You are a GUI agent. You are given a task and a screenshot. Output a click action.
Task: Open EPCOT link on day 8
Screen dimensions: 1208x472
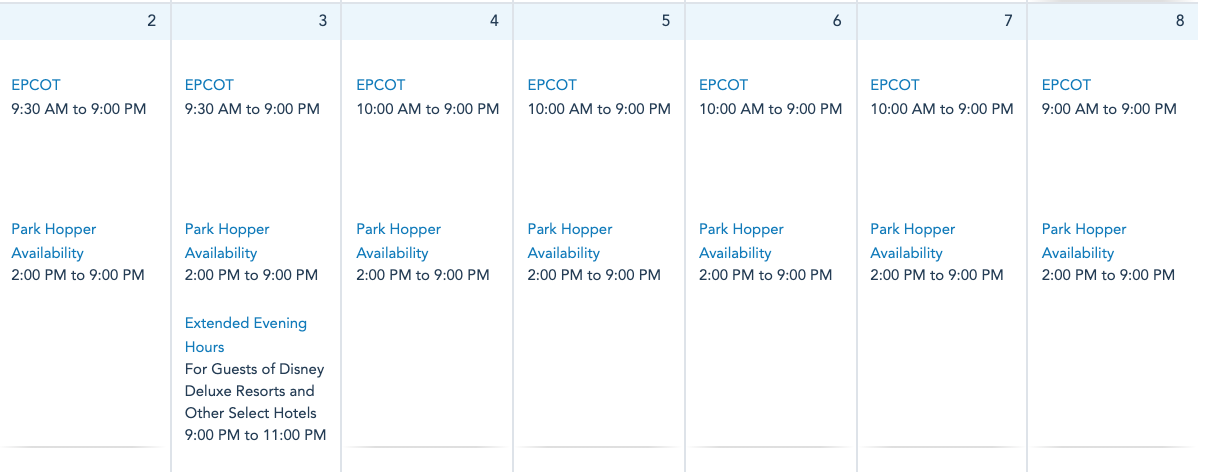click(1066, 85)
